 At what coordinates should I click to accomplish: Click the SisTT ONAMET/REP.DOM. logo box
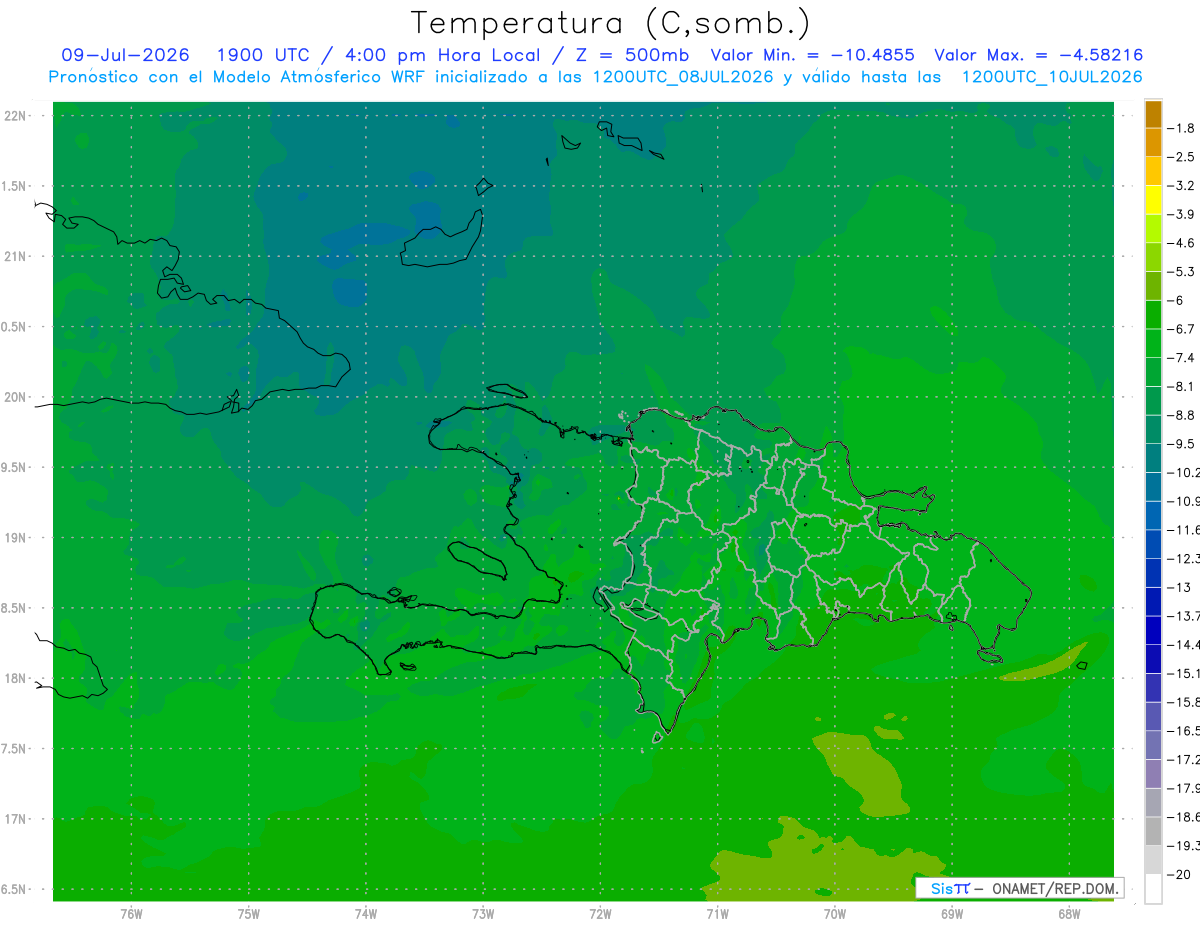tap(1020, 888)
